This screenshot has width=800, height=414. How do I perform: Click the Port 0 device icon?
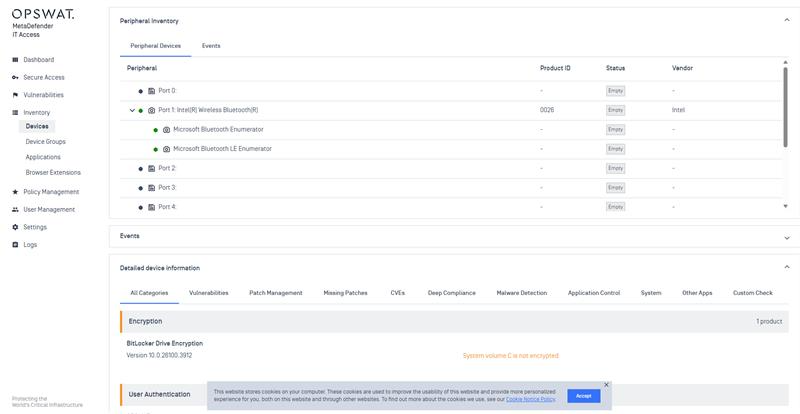(152, 91)
